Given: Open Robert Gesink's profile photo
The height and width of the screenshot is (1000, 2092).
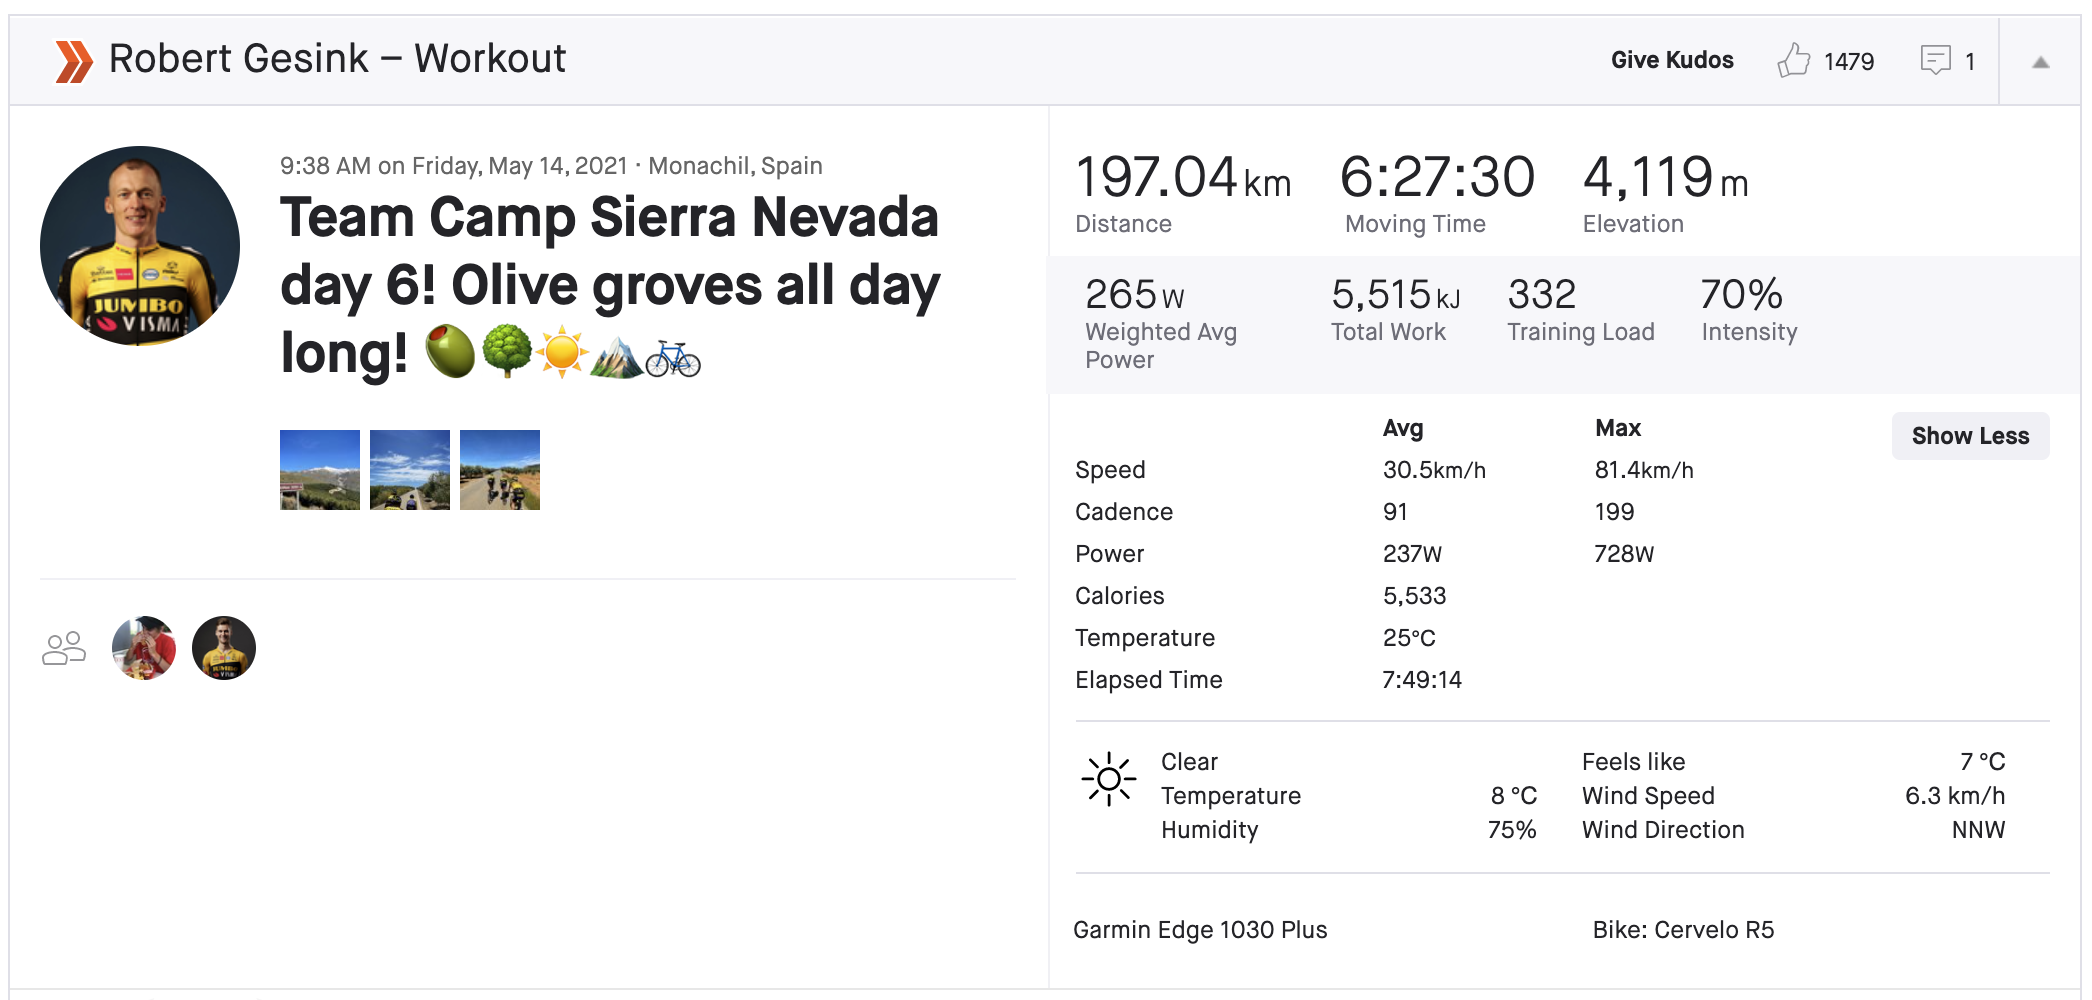Looking at the screenshot, I should click(140, 246).
